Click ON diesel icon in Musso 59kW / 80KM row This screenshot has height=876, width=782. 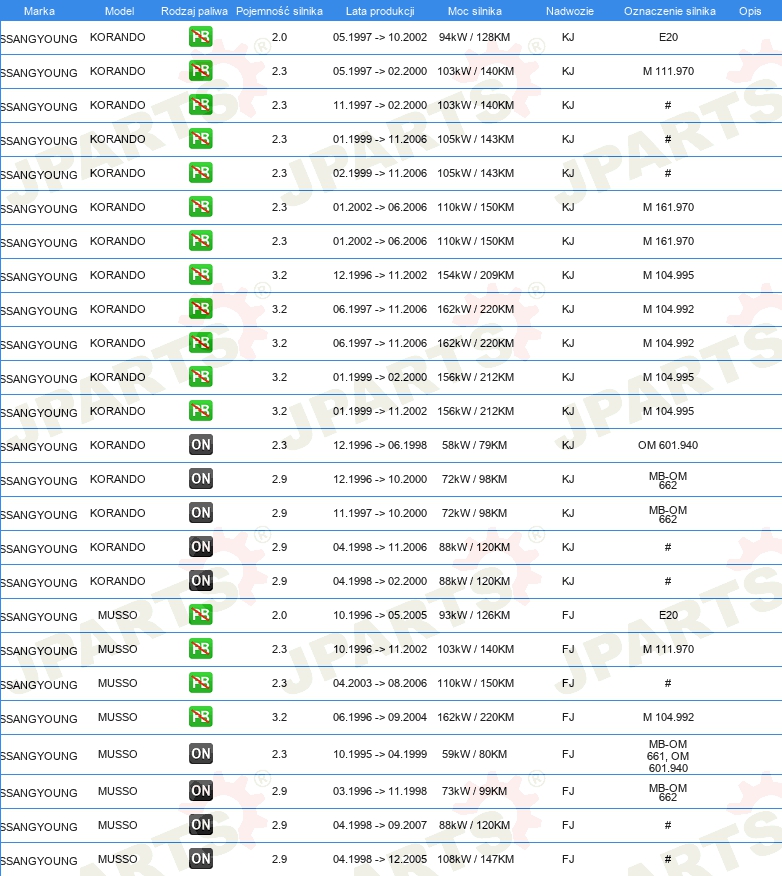[201, 754]
